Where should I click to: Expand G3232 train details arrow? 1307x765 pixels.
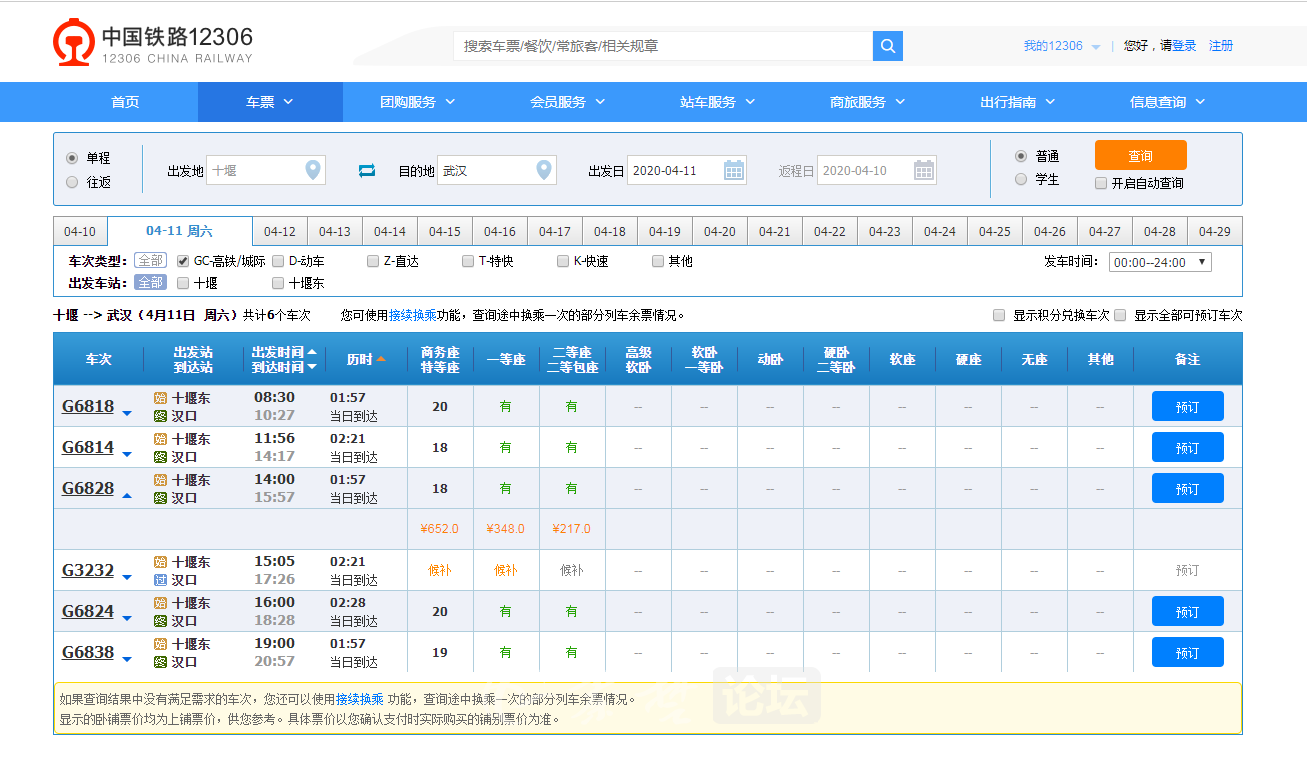tap(127, 577)
